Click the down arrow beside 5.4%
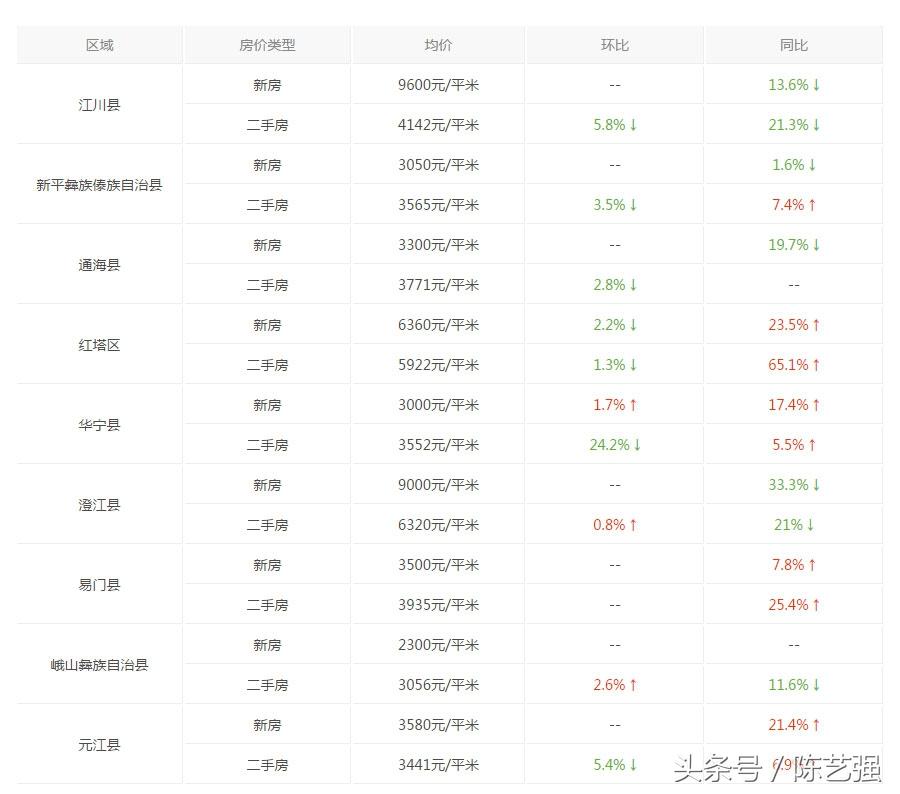Image resolution: width=900 pixels, height=794 pixels. (633, 765)
